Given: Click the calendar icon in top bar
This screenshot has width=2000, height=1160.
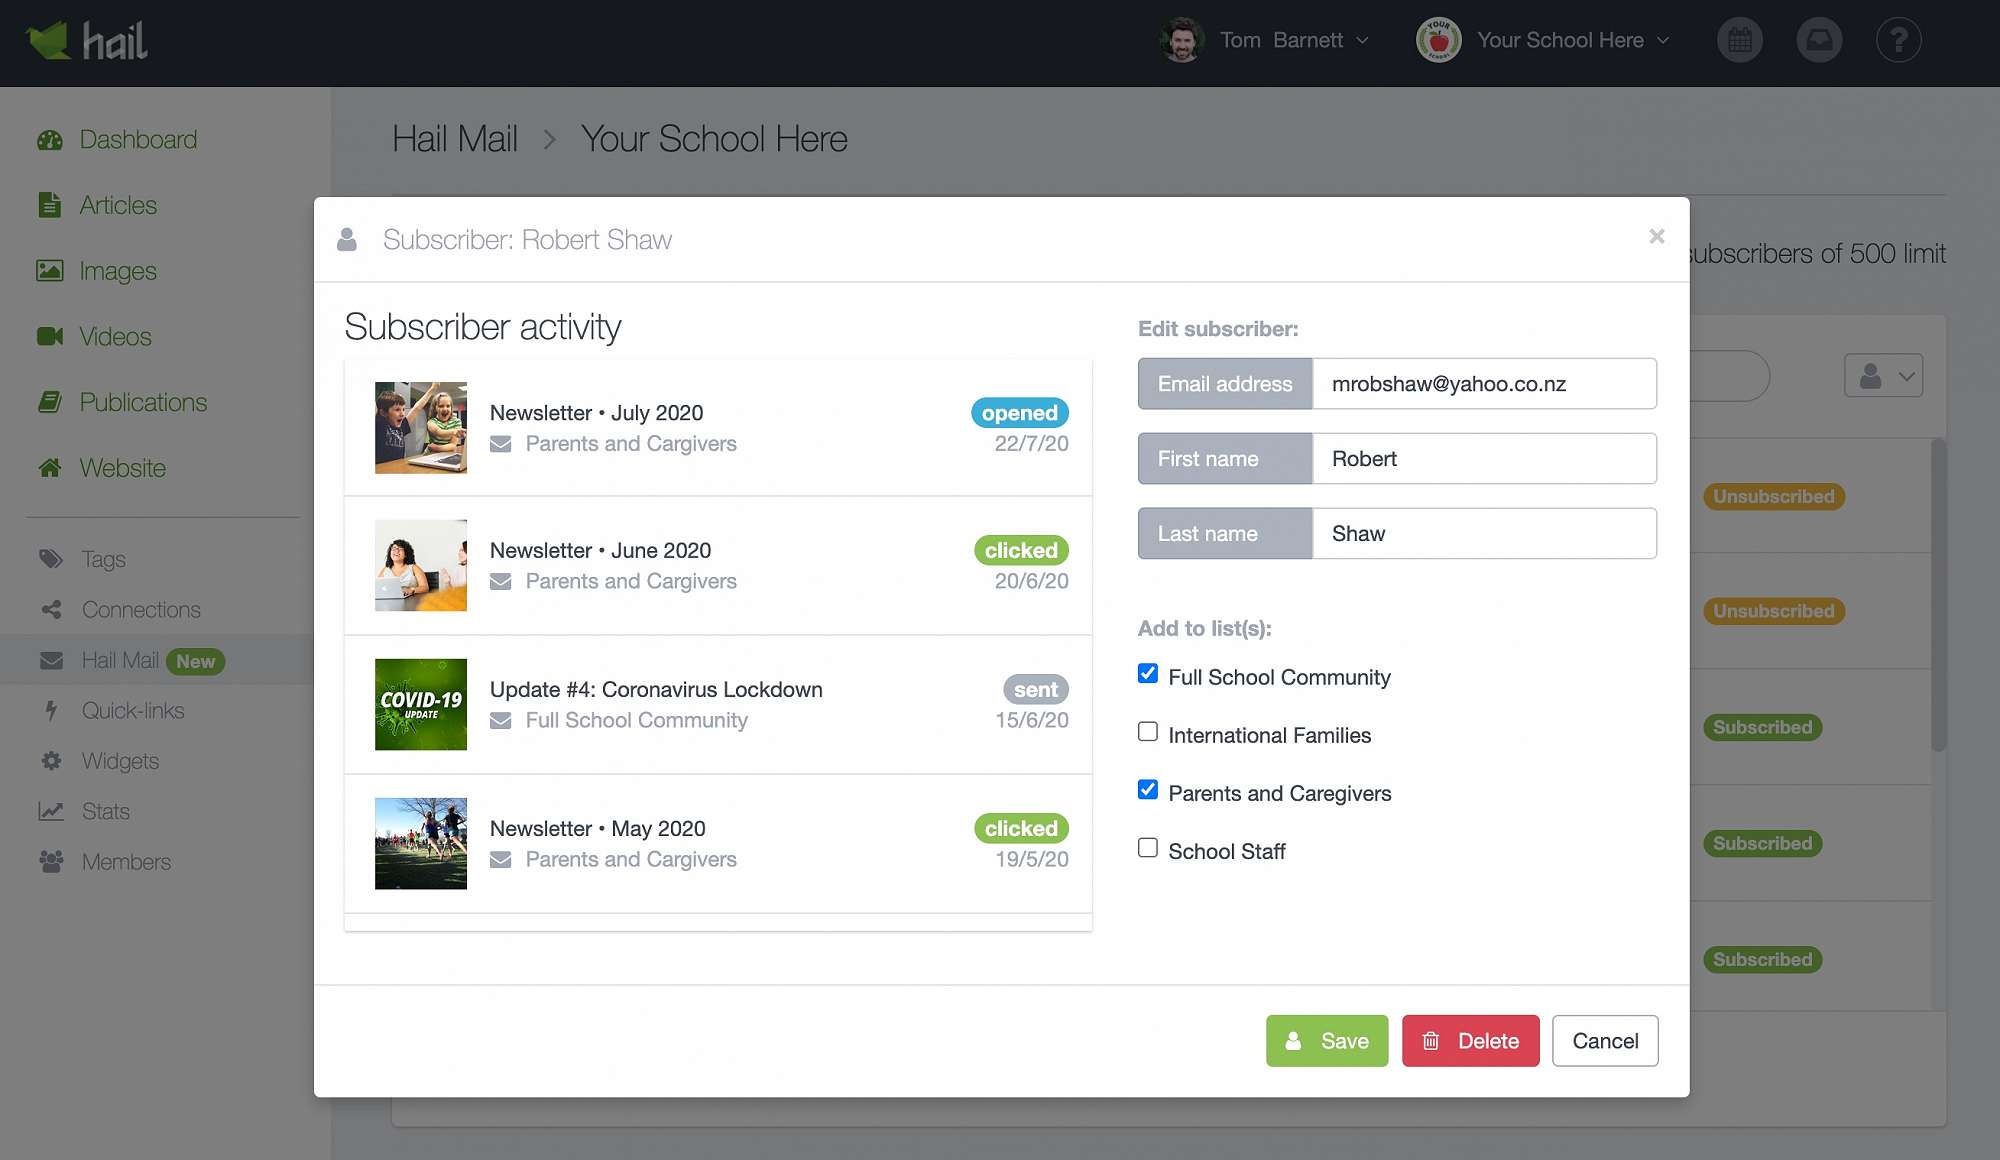Looking at the screenshot, I should point(1739,41).
